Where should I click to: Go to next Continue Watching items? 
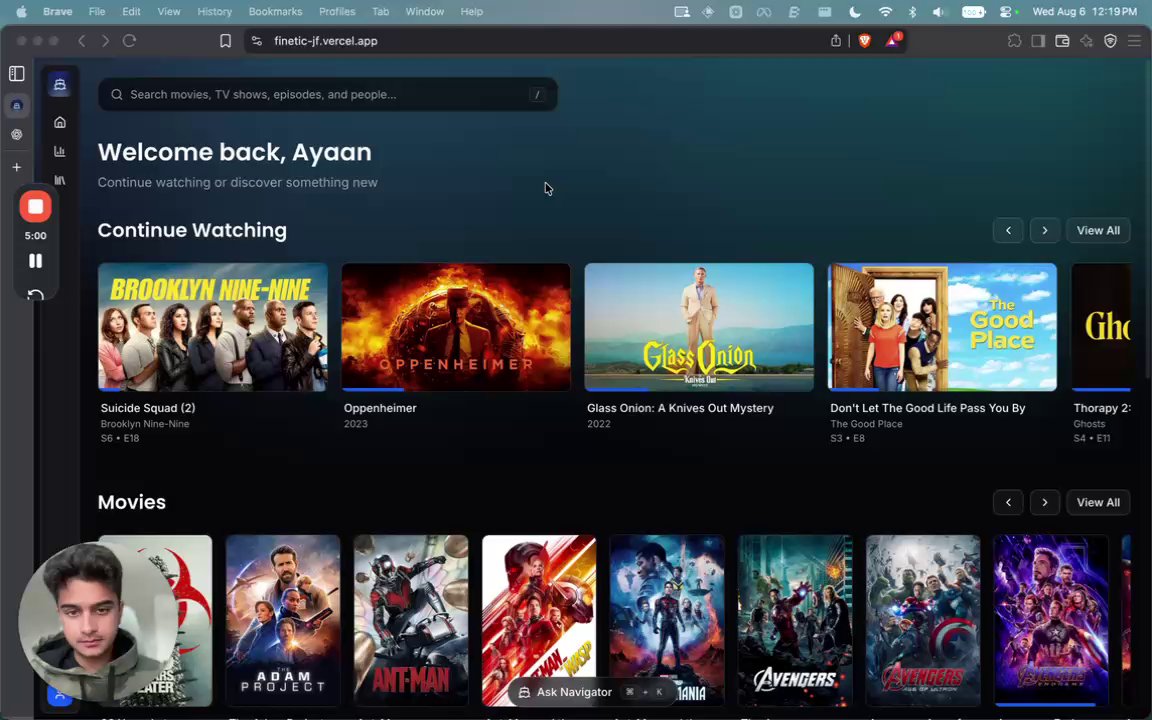pyautogui.click(x=1045, y=231)
